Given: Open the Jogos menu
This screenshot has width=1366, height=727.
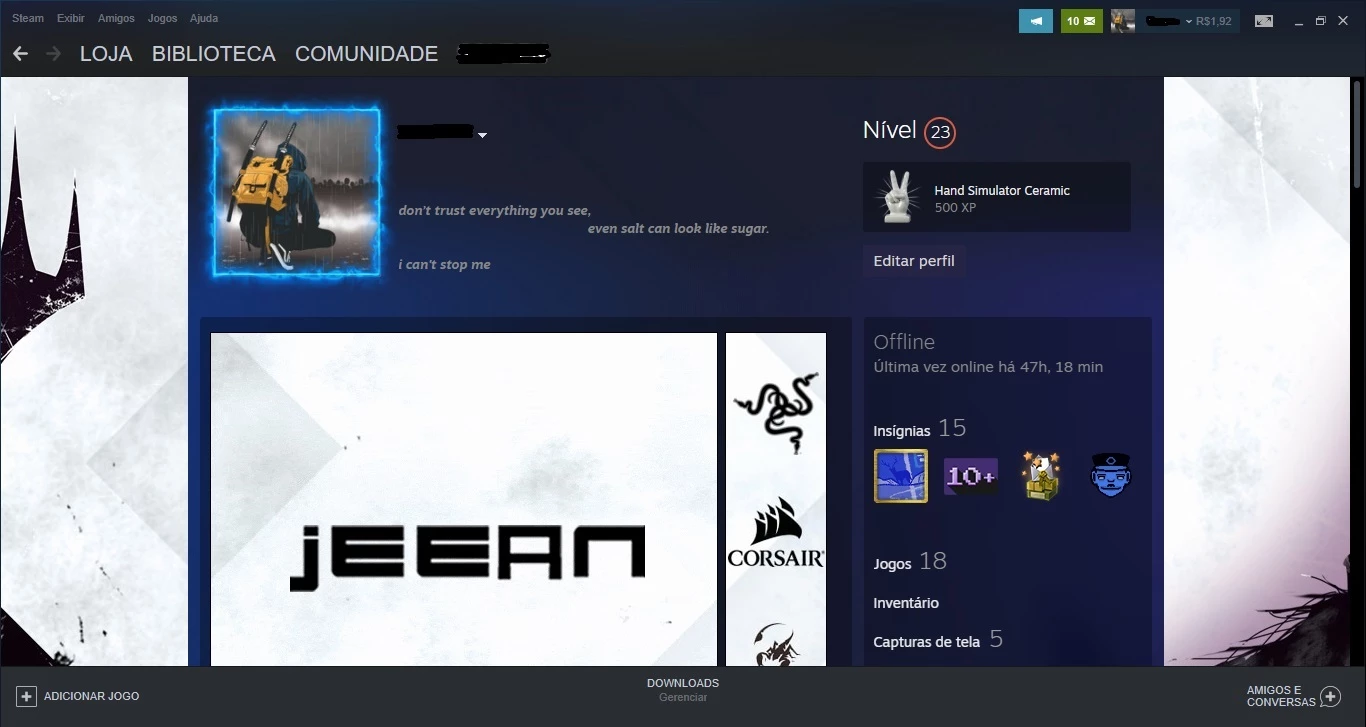Looking at the screenshot, I should [162, 18].
